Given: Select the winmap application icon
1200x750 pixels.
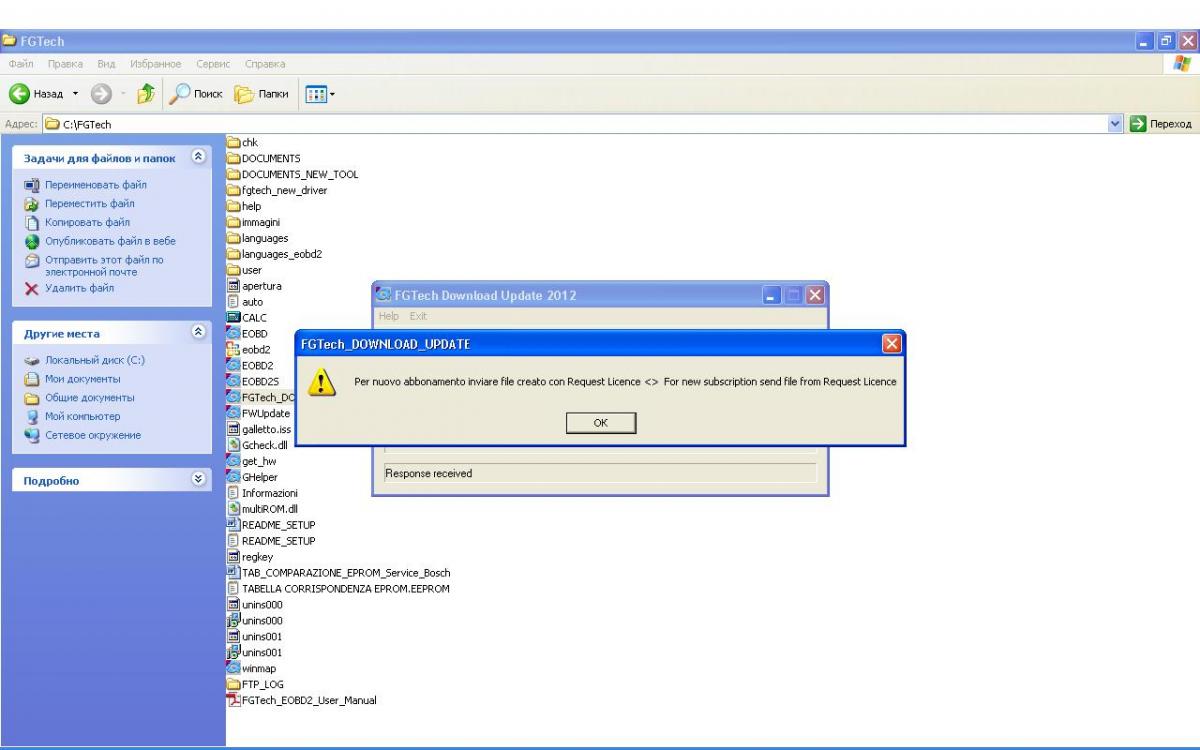Looking at the screenshot, I should (x=235, y=668).
